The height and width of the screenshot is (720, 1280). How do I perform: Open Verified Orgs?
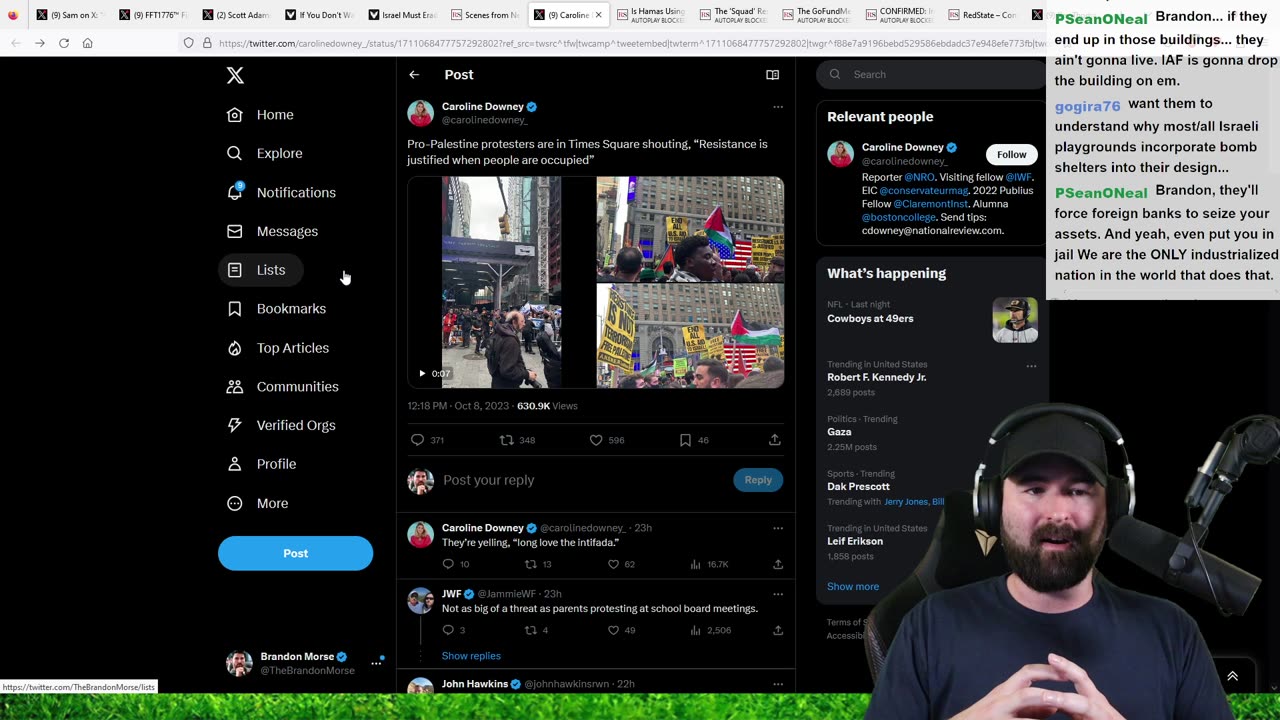click(281, 425)
